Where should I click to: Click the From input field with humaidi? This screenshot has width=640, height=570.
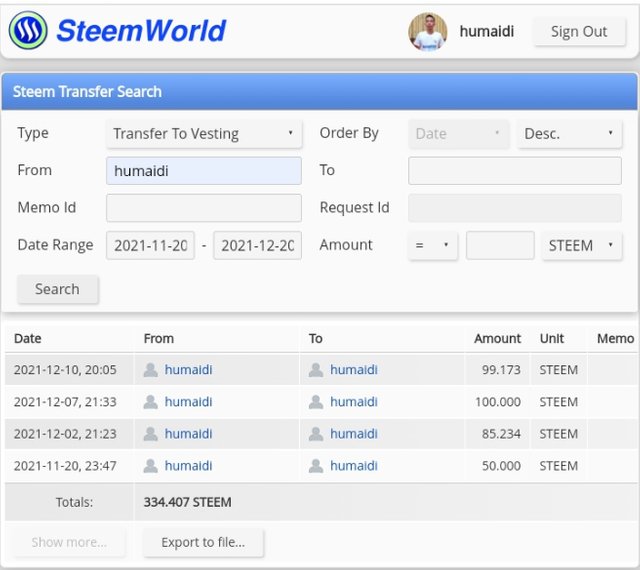click(204, 171)
